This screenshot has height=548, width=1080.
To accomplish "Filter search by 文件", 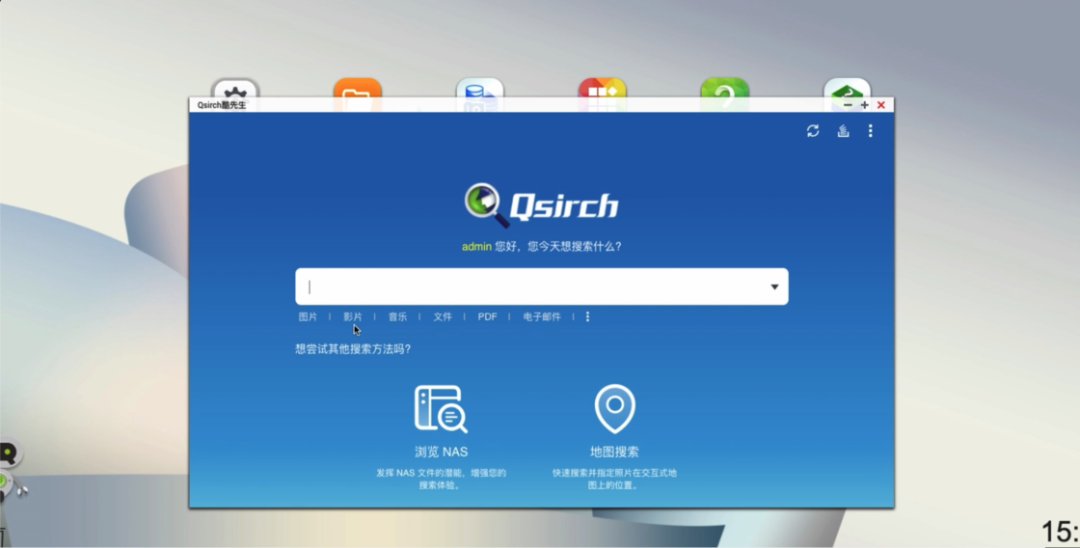I will 442,317.
